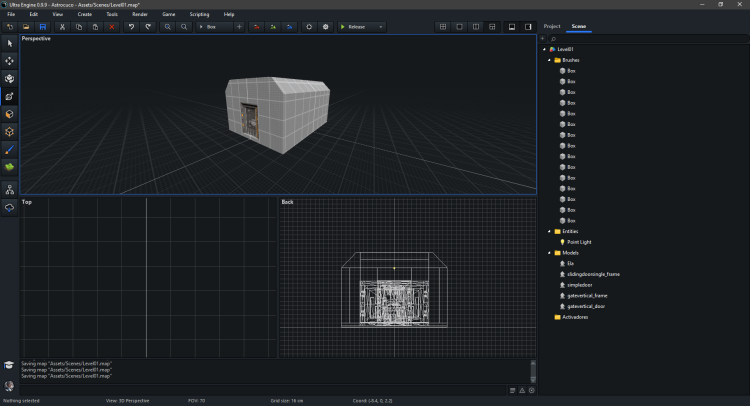Image resolution: width=750 pixels, height=406 pixels.
Task: Select the arrow selection tool
Action: pyautogui.click(x=9, y=43)
